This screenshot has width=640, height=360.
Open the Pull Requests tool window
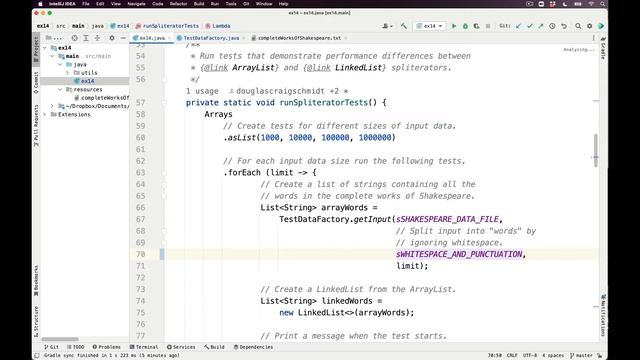coord(36,126)
